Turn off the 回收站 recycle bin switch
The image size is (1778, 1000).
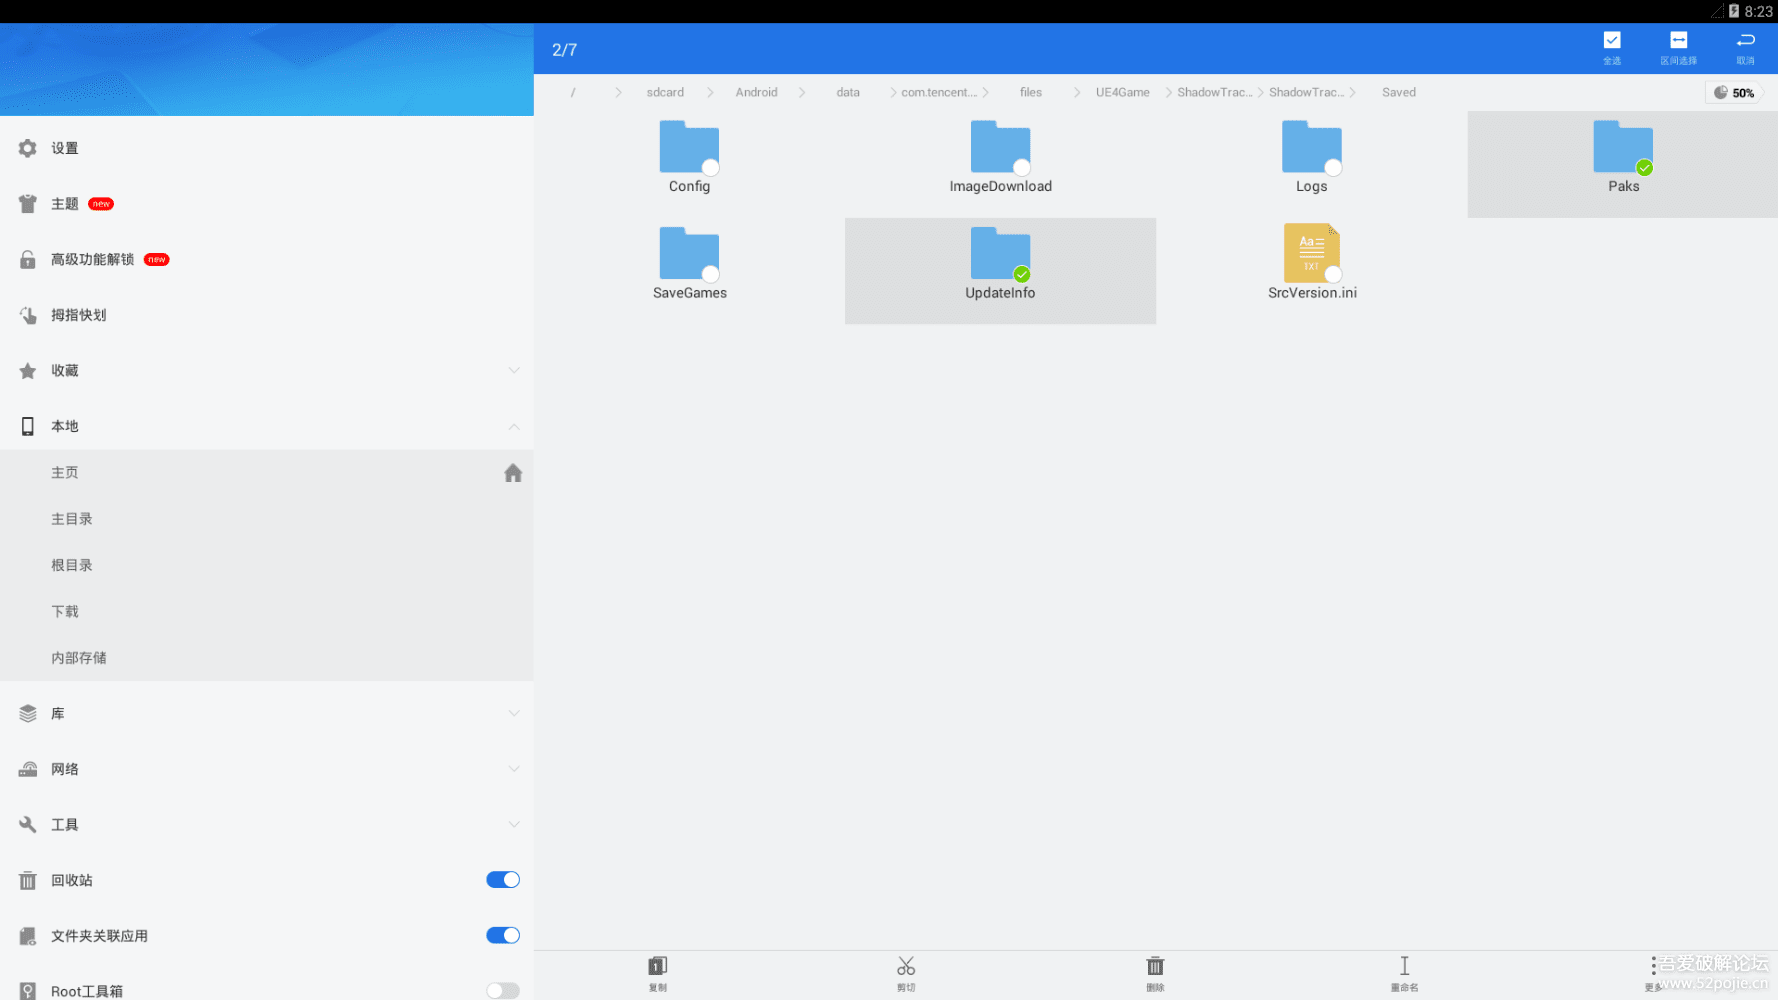click(503, 880)
